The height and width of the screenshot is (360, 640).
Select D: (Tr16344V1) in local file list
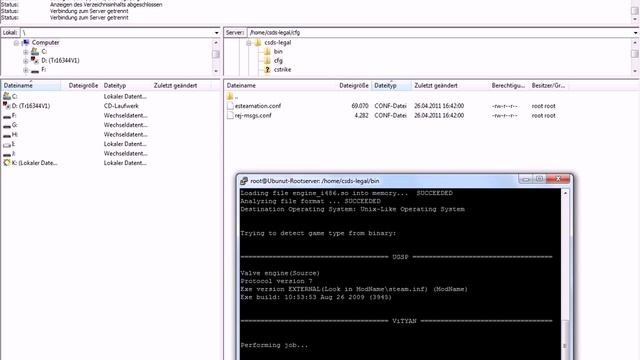(27, 106)
